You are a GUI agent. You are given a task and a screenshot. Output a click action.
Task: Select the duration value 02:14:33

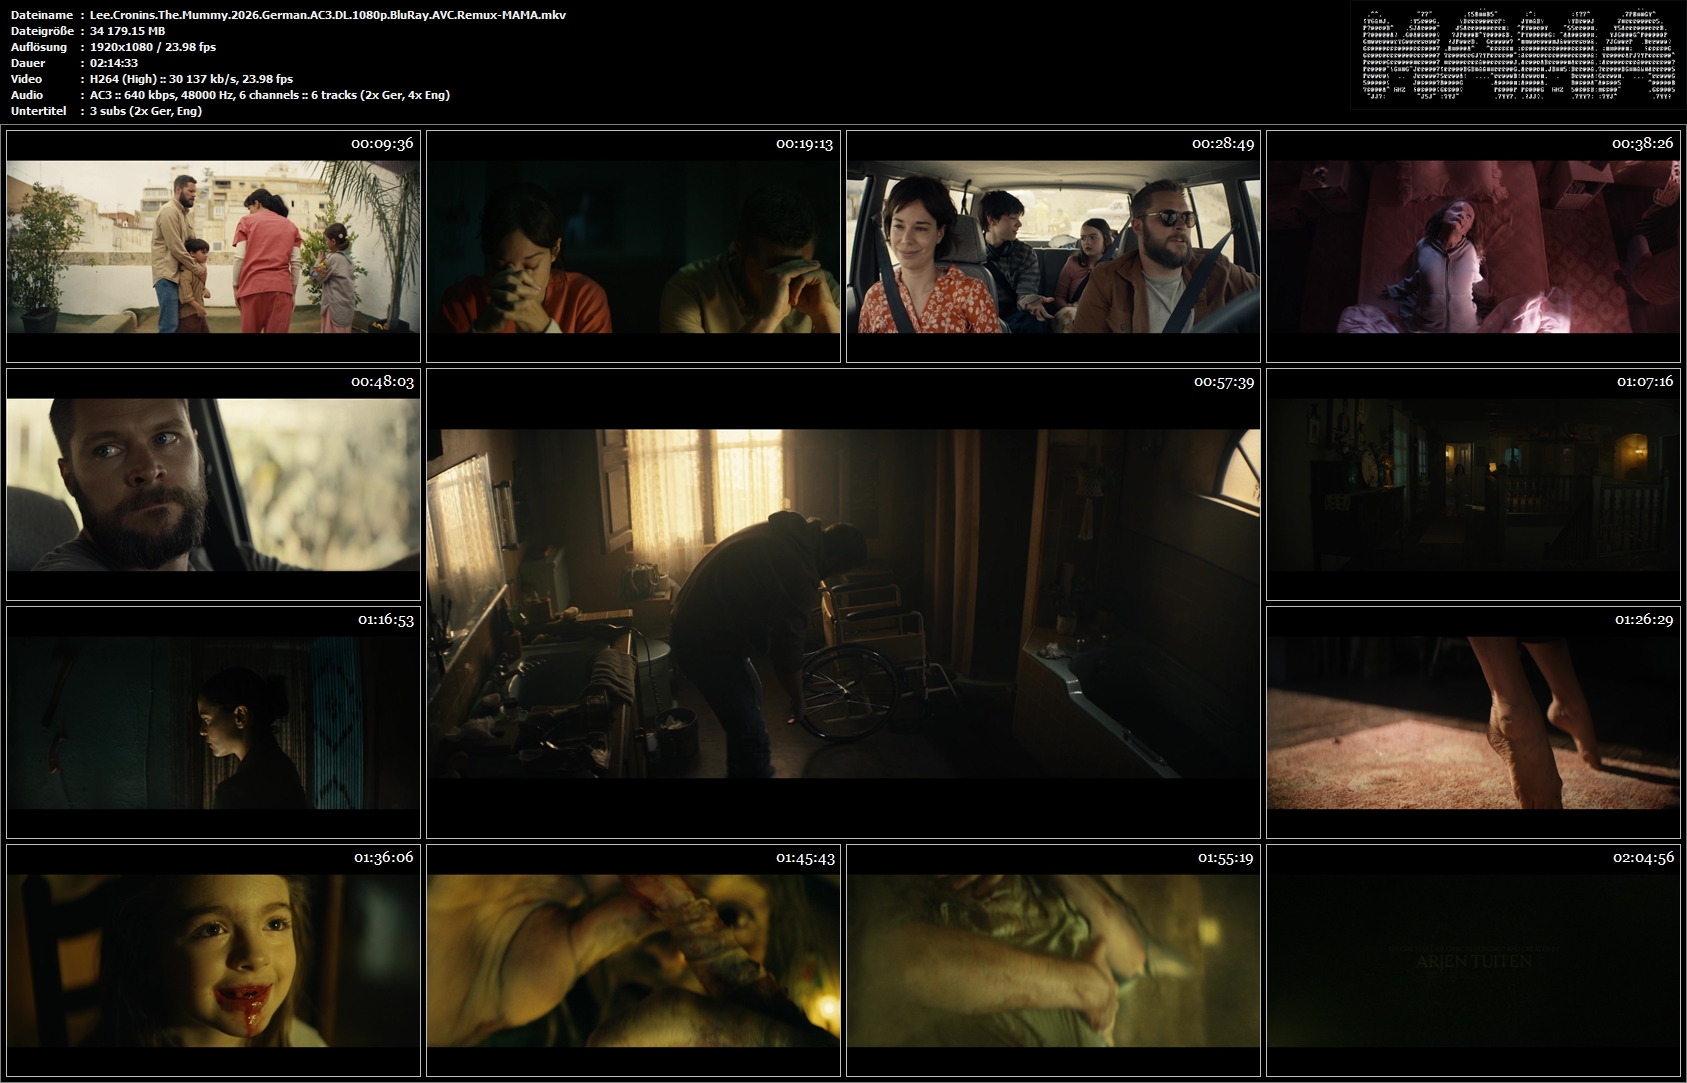tap(114, 63)
